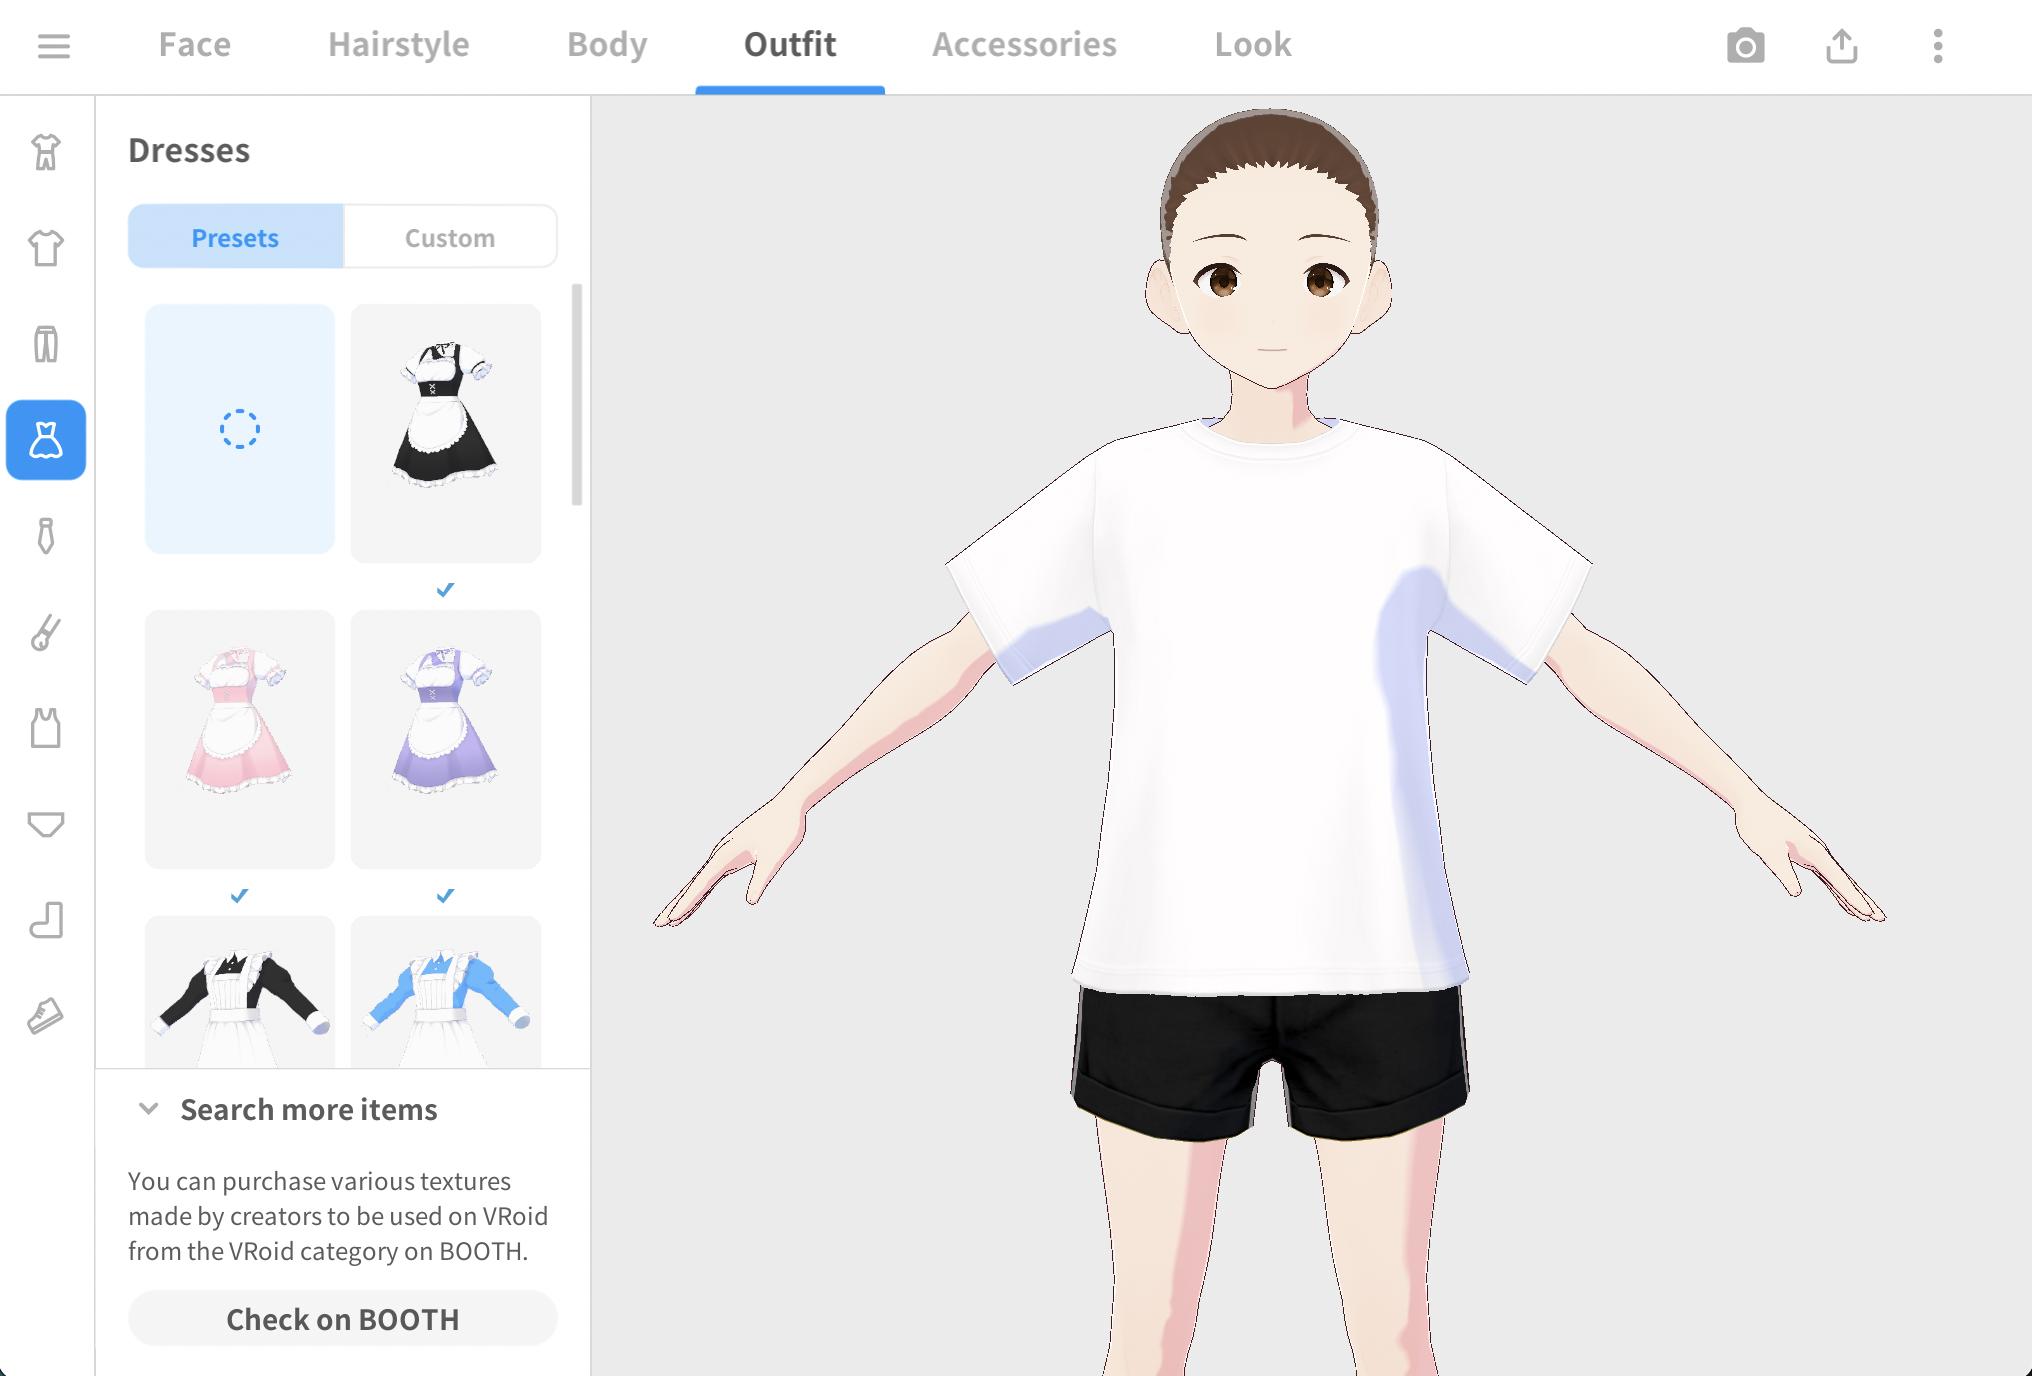Choose the purple maid dress preset
The width and height of the screenshot is (2032, 1376).
point(446,739)
